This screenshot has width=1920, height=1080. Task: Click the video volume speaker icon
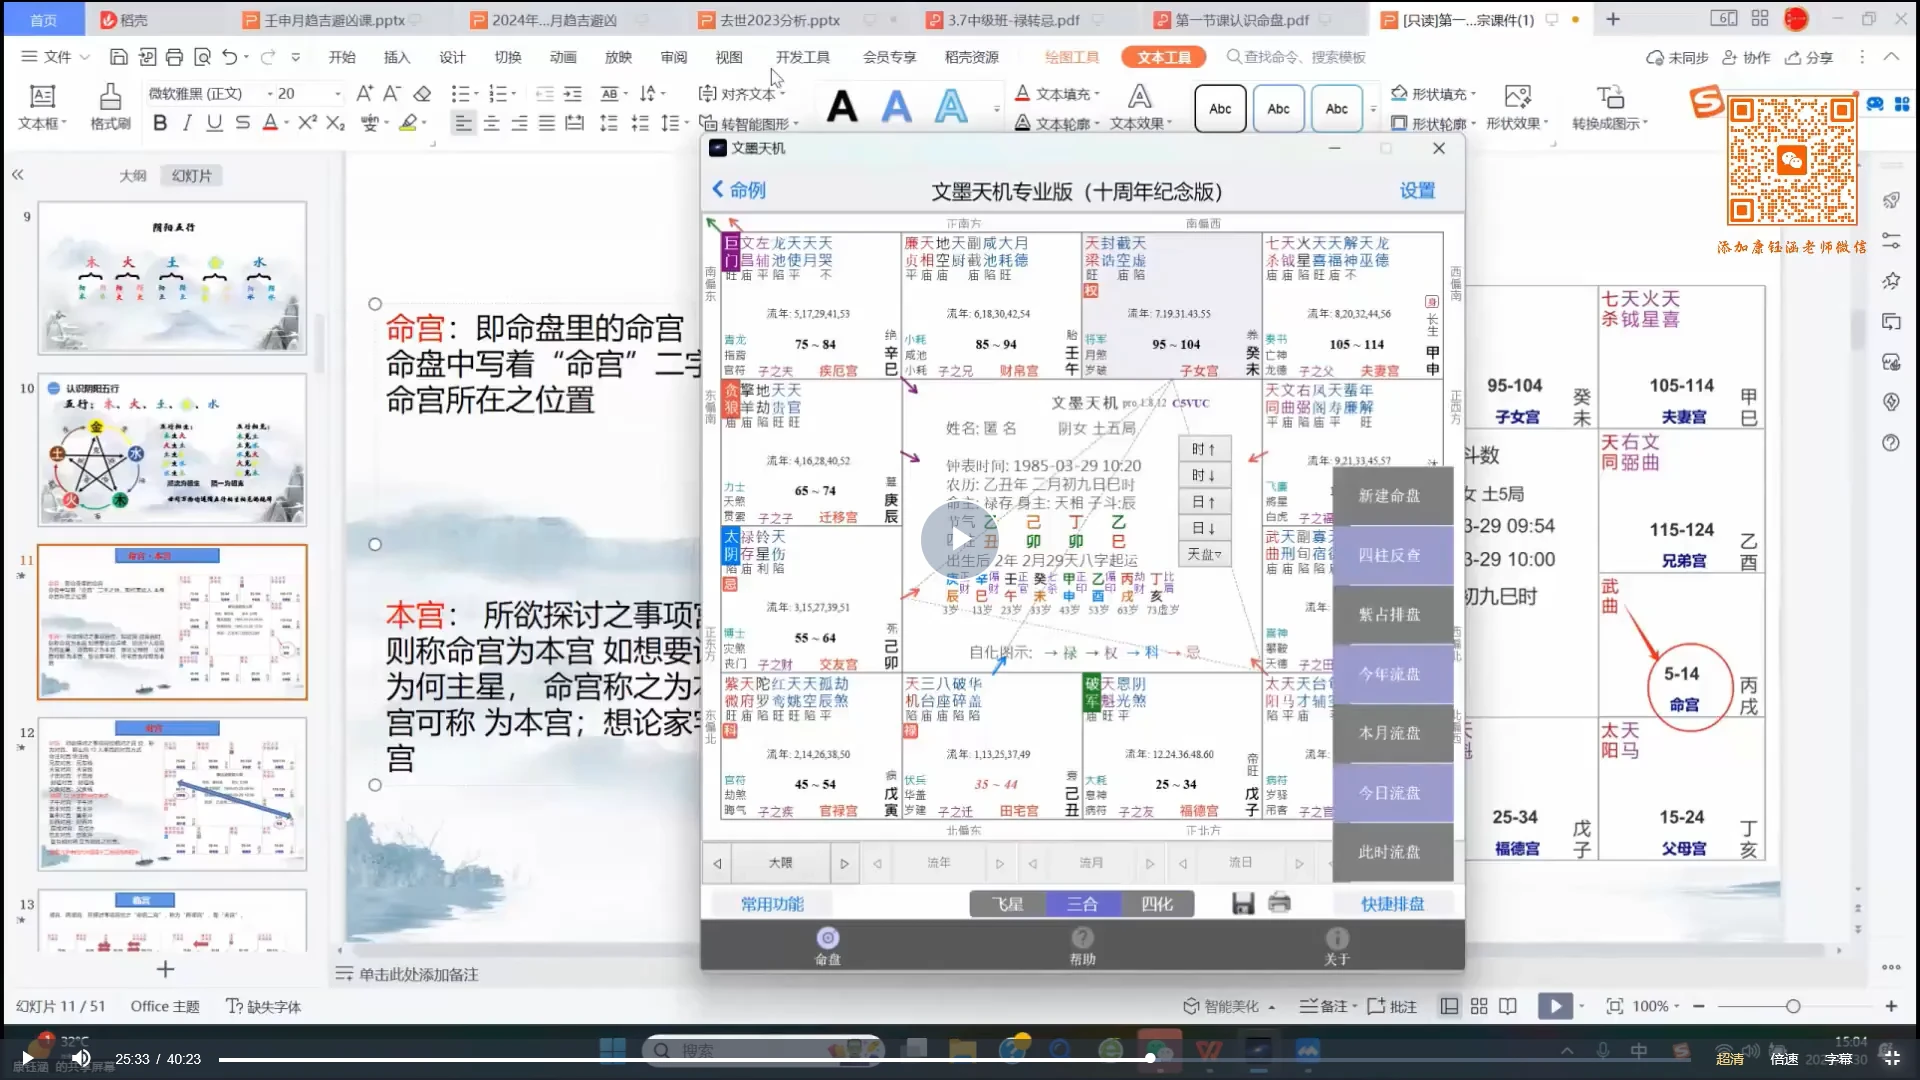[81, 1058]
